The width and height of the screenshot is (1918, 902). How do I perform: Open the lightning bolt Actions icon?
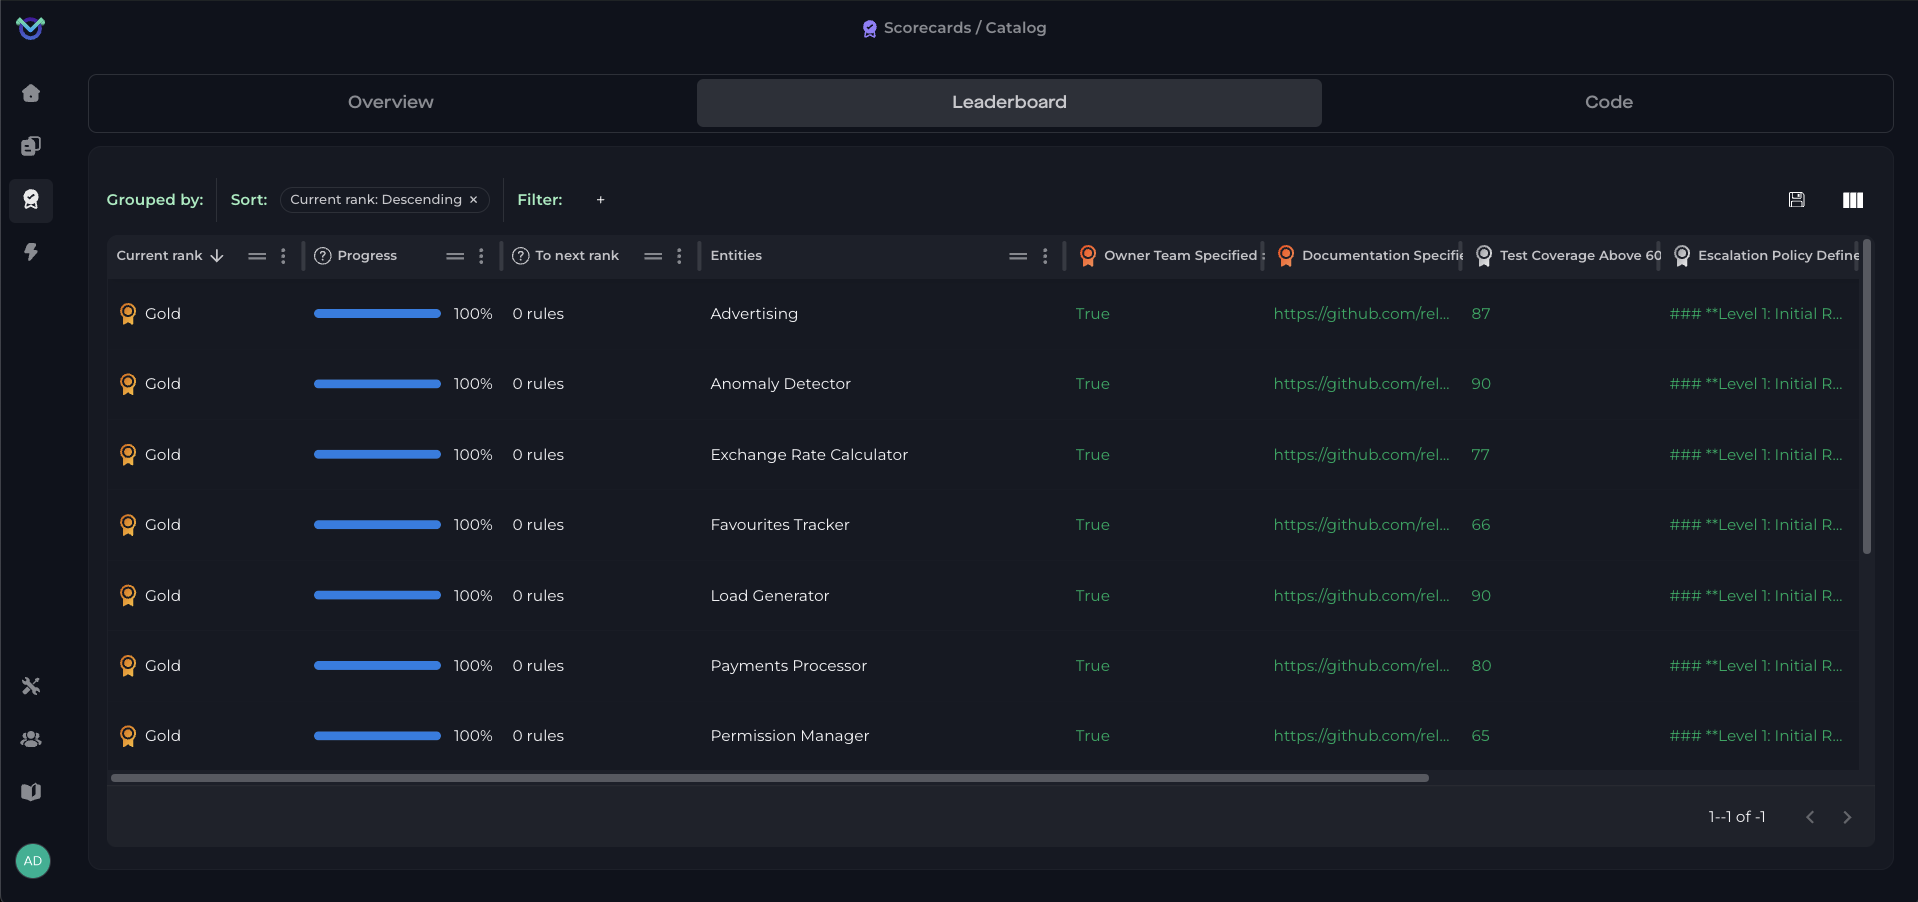pyautogui.click(x=31, y=252)
